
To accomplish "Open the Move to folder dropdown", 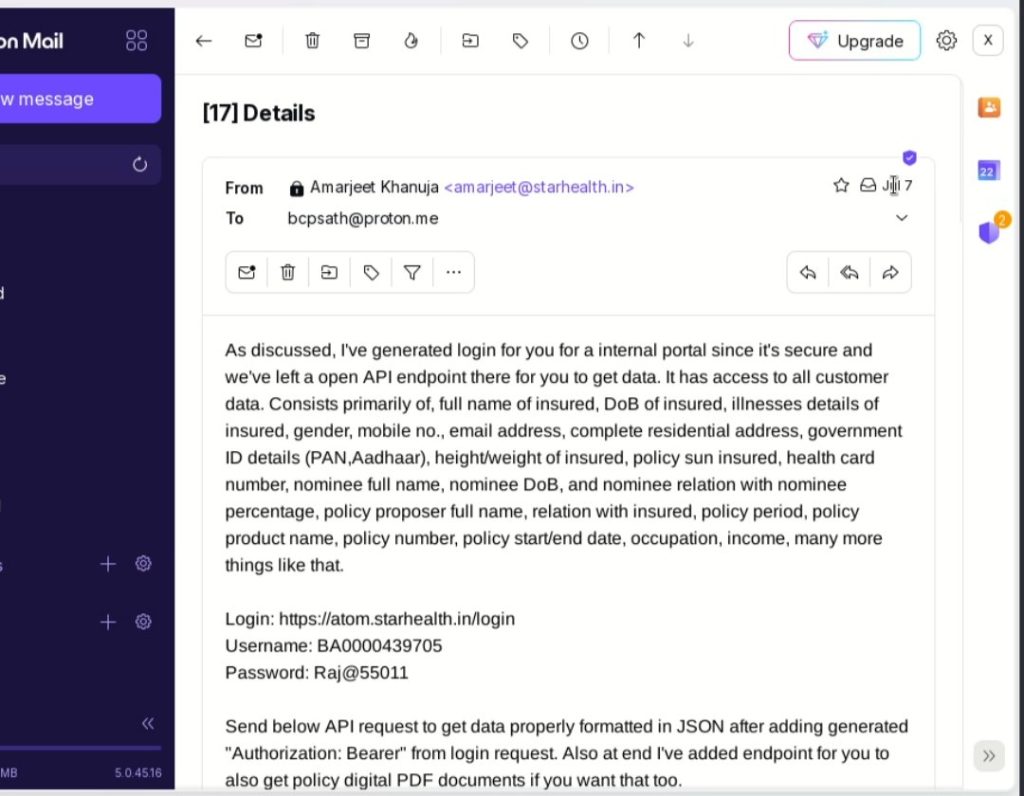I will pos(470,41).
